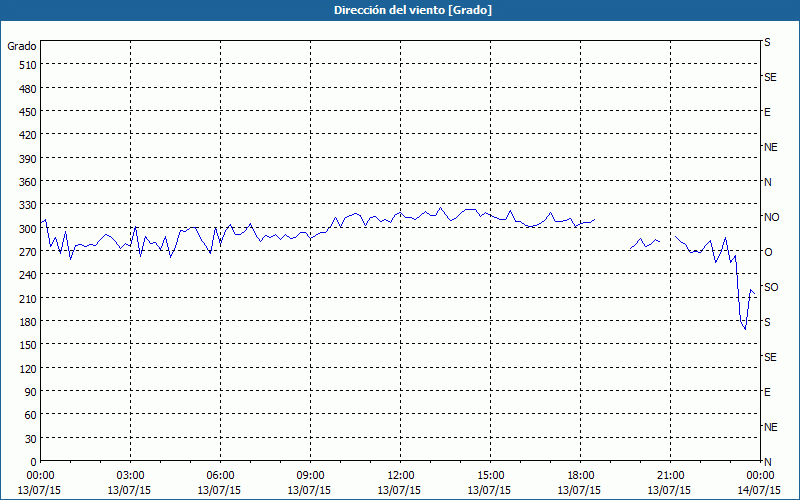Select the 06:00 time label
Image resolution: width=800 pixels, height=500 pixels.
[220, 476]
